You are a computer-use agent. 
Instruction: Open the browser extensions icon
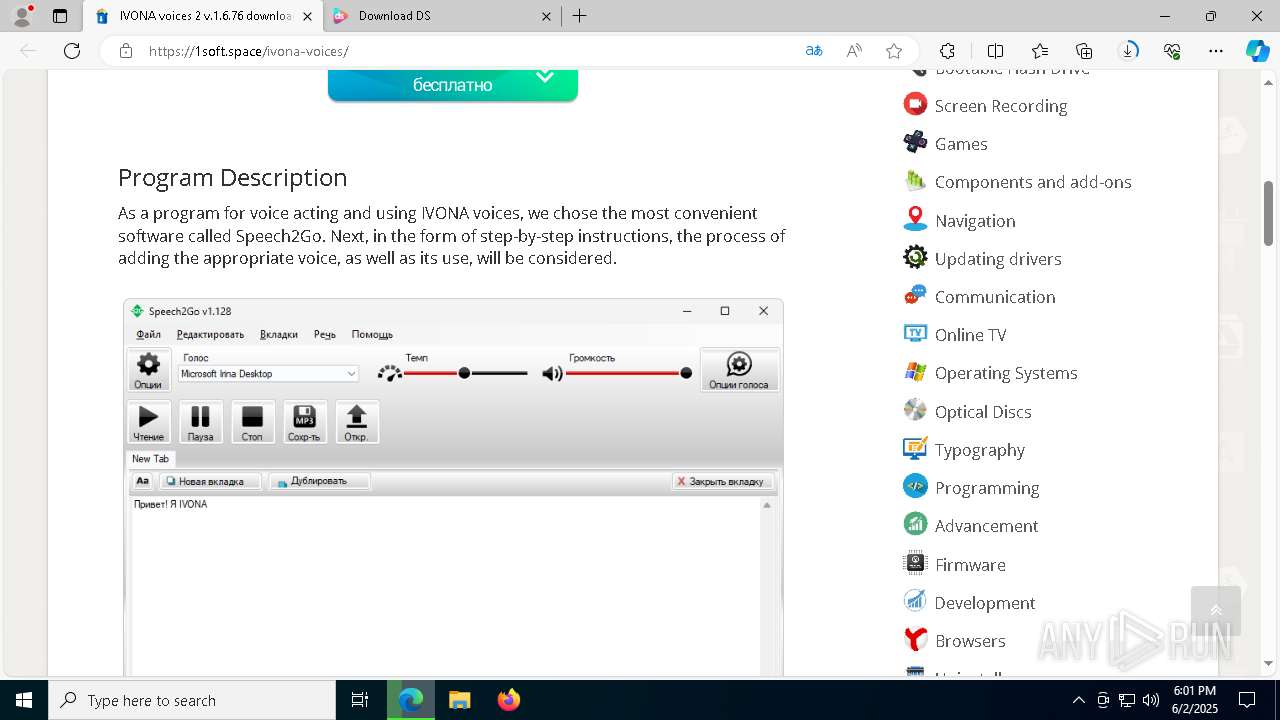coord(947,51)
